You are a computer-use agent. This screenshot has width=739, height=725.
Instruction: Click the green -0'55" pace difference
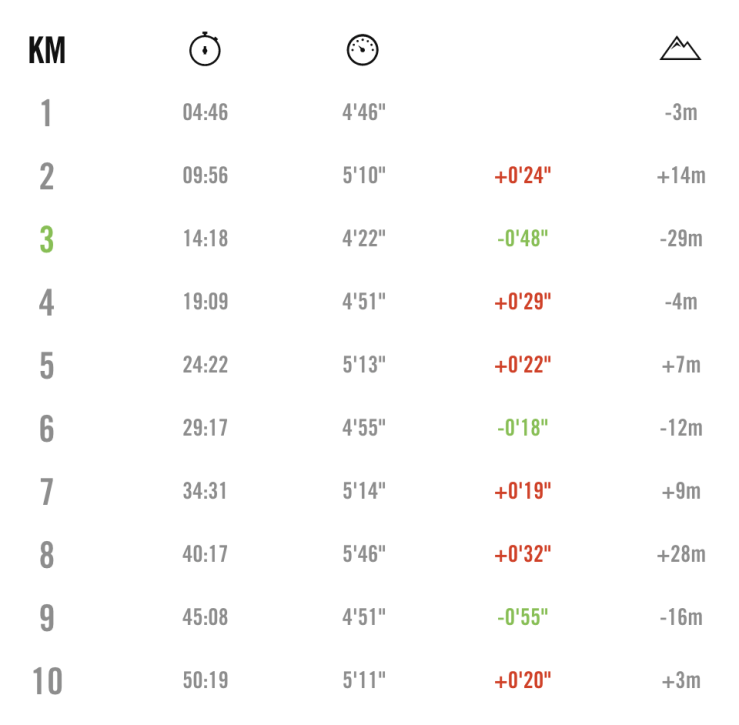tap(523, 617)
